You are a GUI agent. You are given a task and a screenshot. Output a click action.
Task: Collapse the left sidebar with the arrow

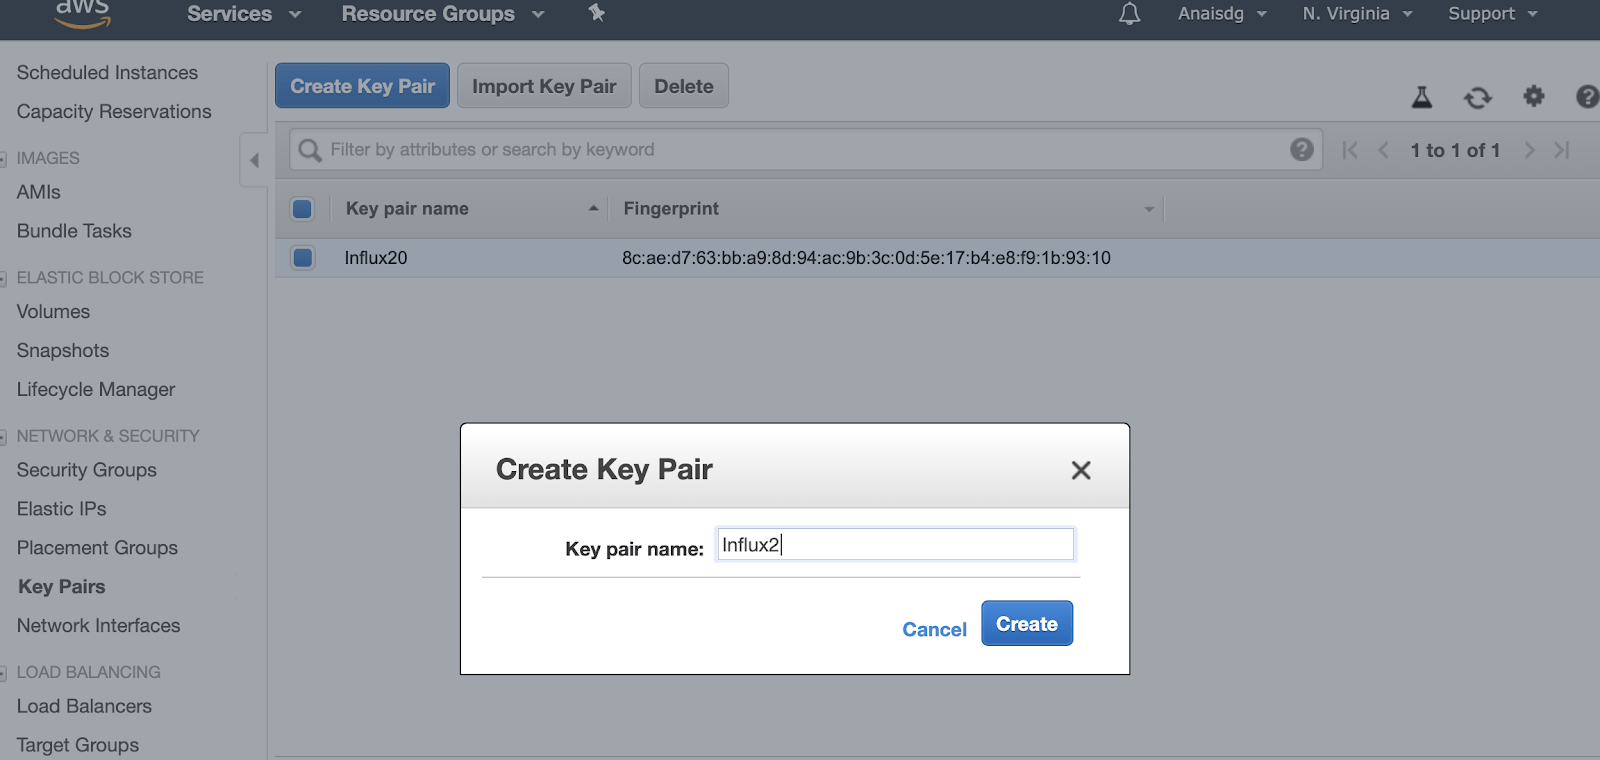click(254, 159)
